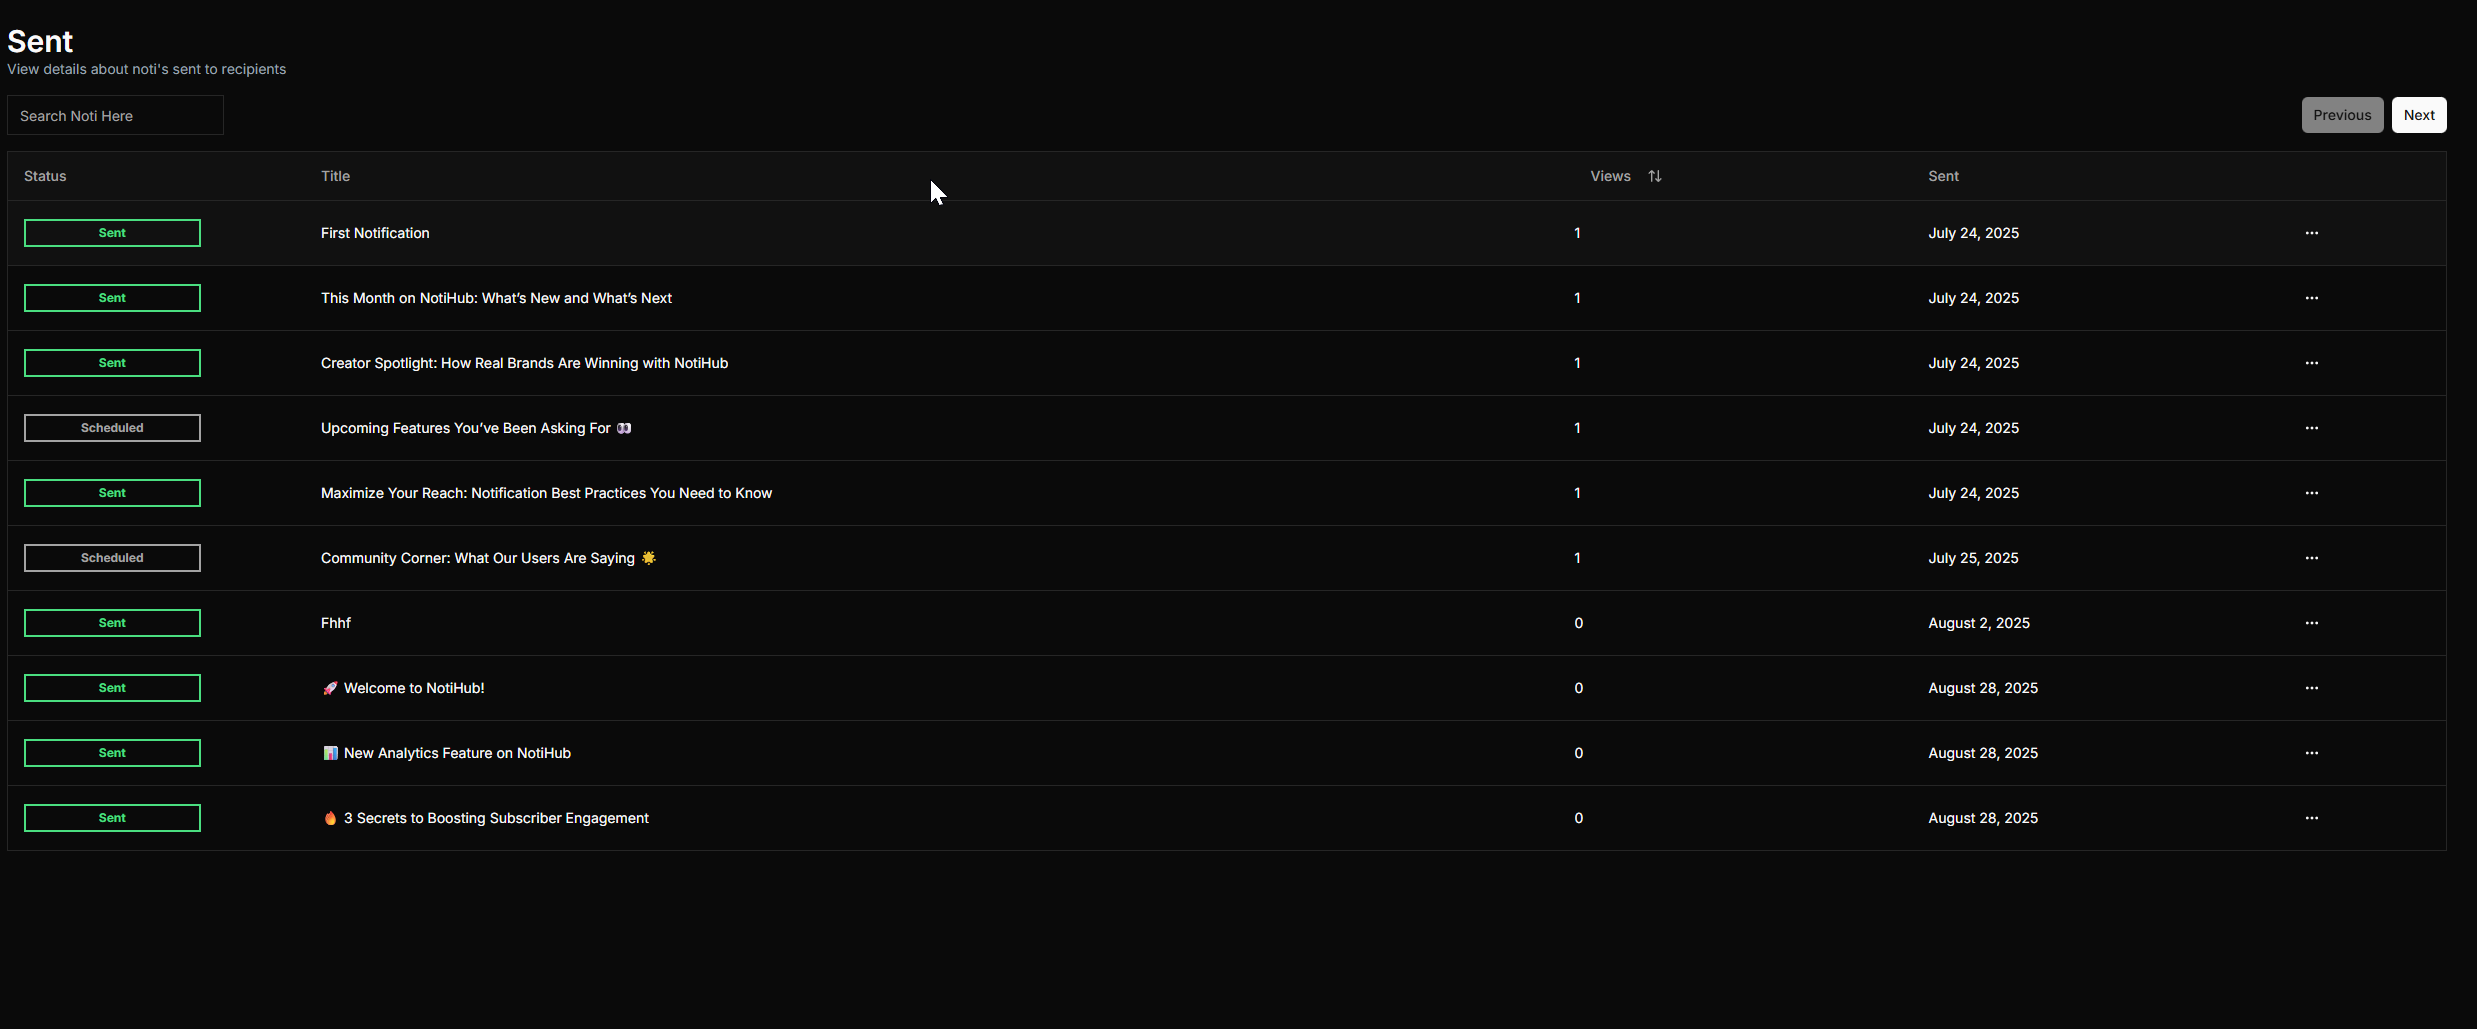The width and height of the screenshot is (2477, 1029).
Task: Open more actions for Upcoming Features row
Action: 2311,428
